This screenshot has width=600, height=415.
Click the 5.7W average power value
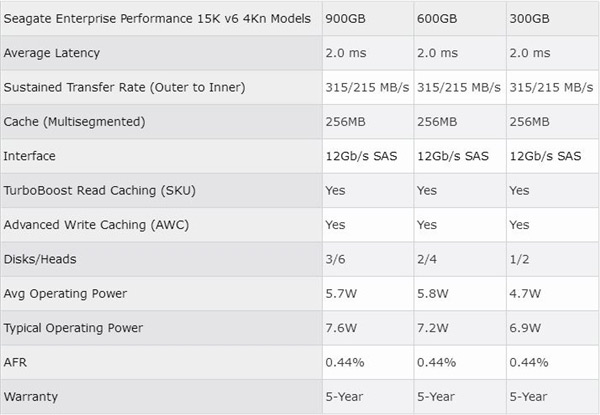tap(340, 294)
